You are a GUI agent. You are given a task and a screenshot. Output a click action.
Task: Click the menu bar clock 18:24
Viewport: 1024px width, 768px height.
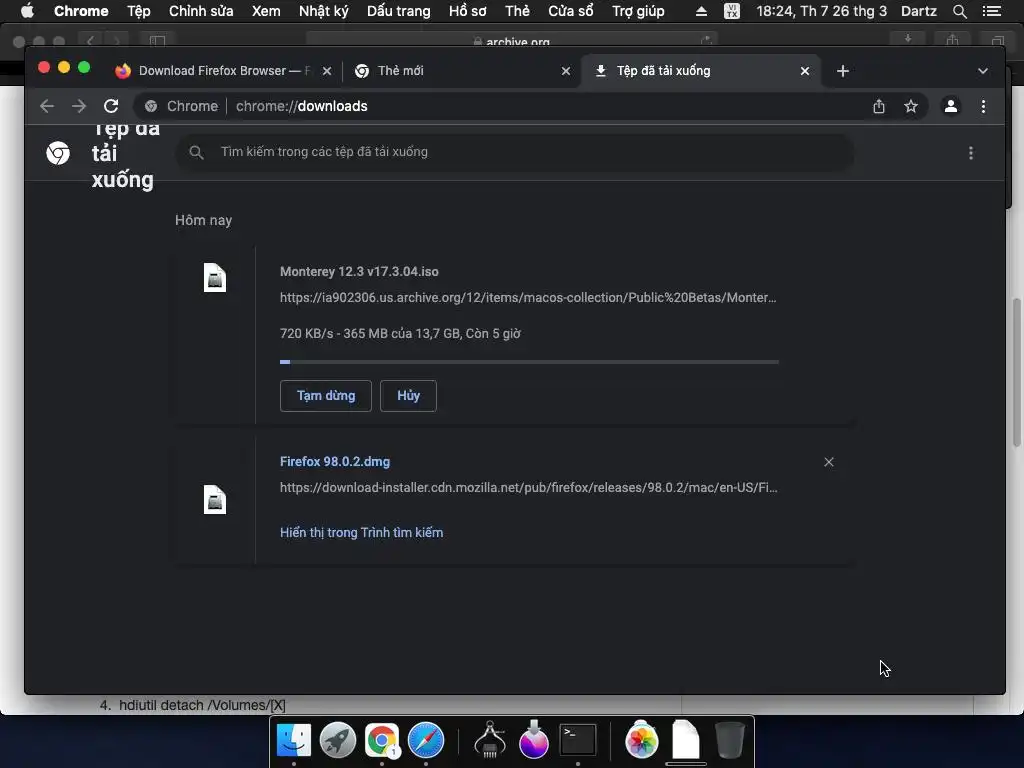click(x=822, y=11)
